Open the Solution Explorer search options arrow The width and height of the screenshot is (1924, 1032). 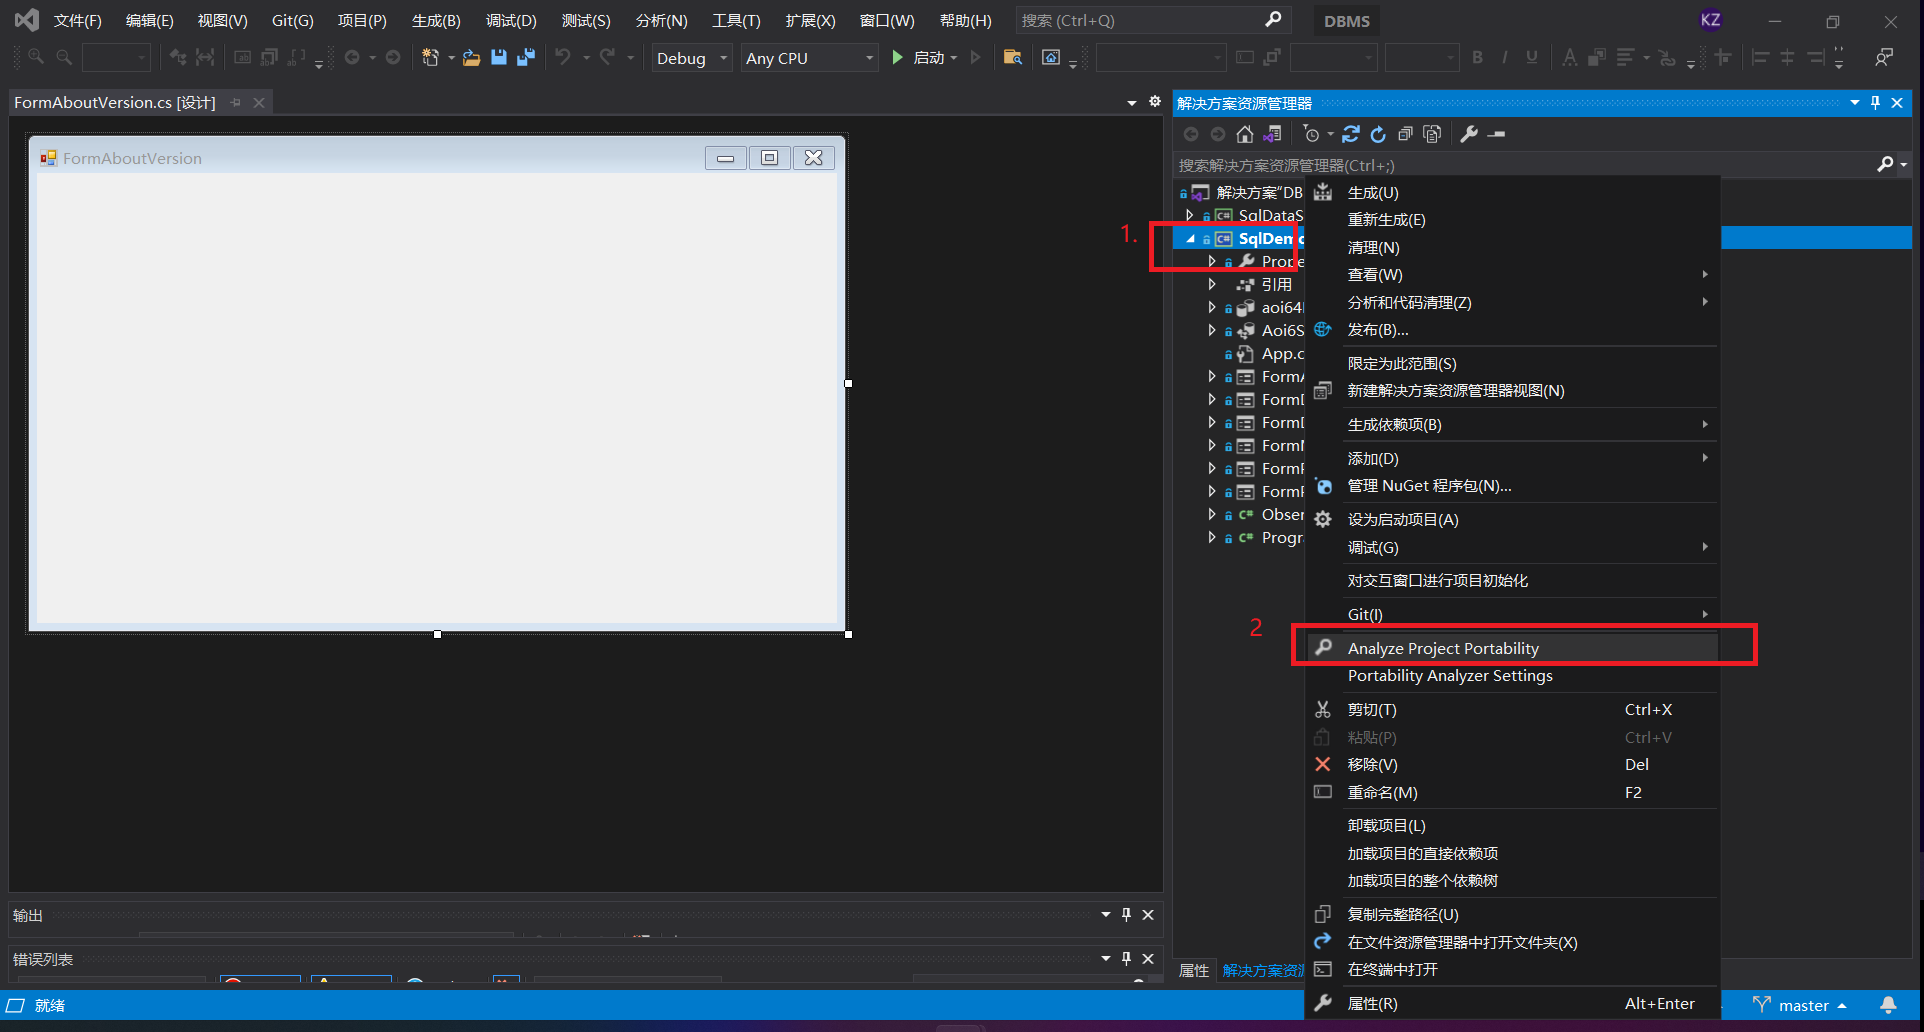click(x=1903, y=164)
